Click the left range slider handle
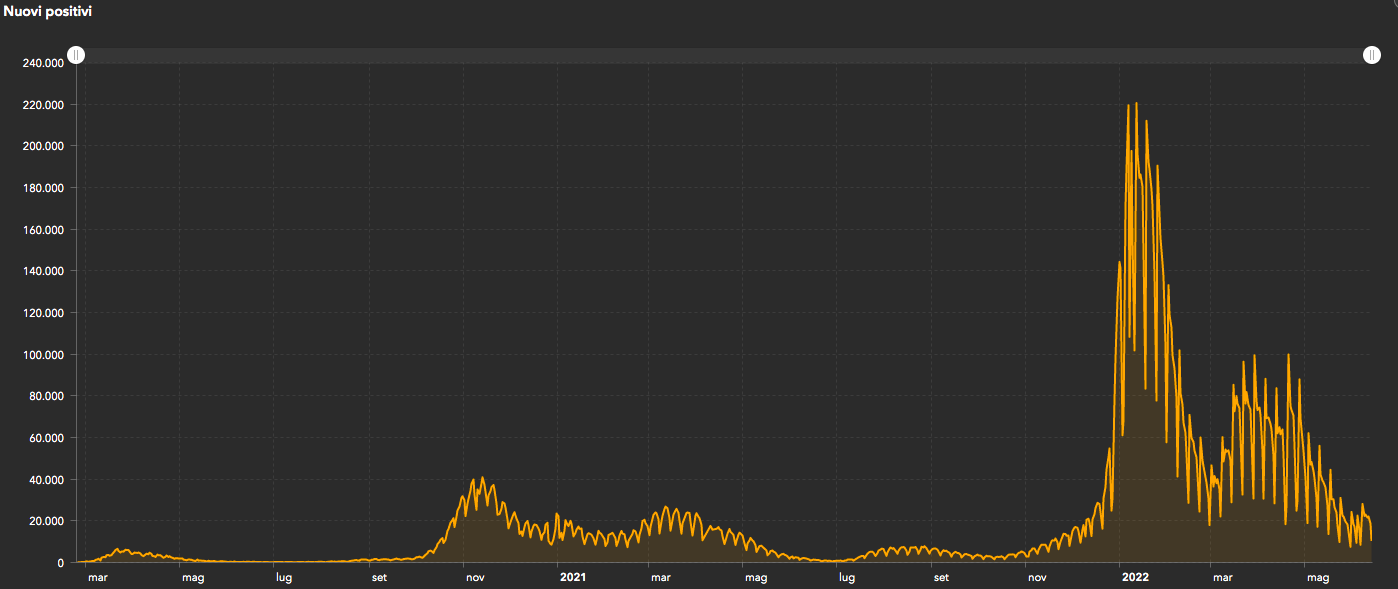The width and height of the screenshot is (1398, 589). (76, 55)
